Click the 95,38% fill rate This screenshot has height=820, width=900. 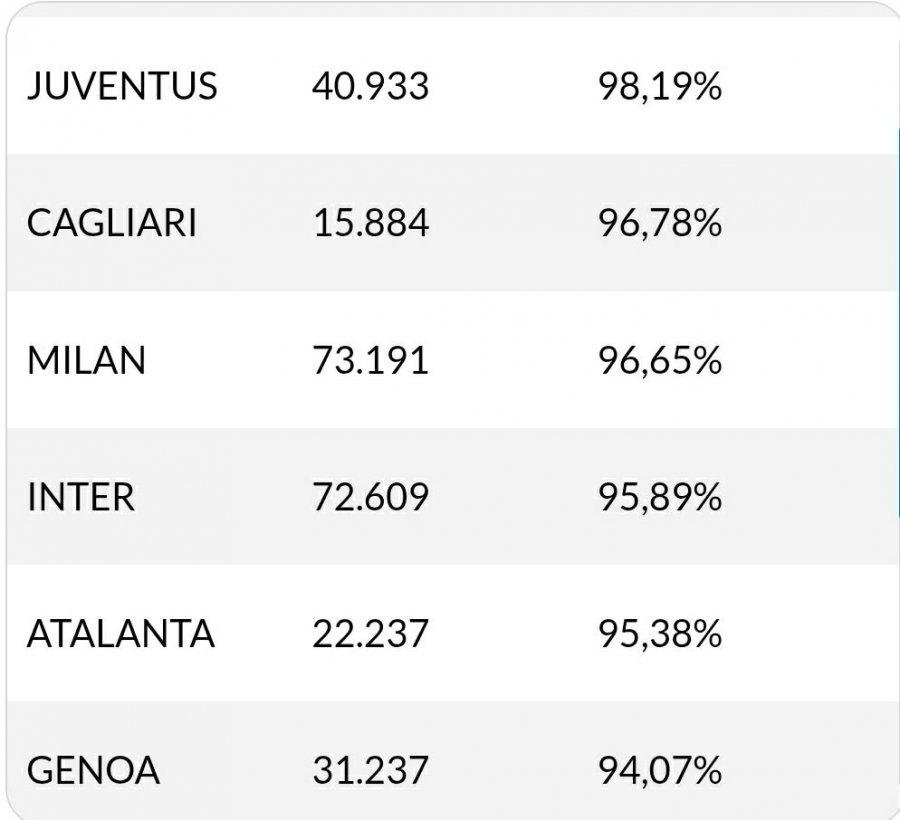[x=659, y=634]
